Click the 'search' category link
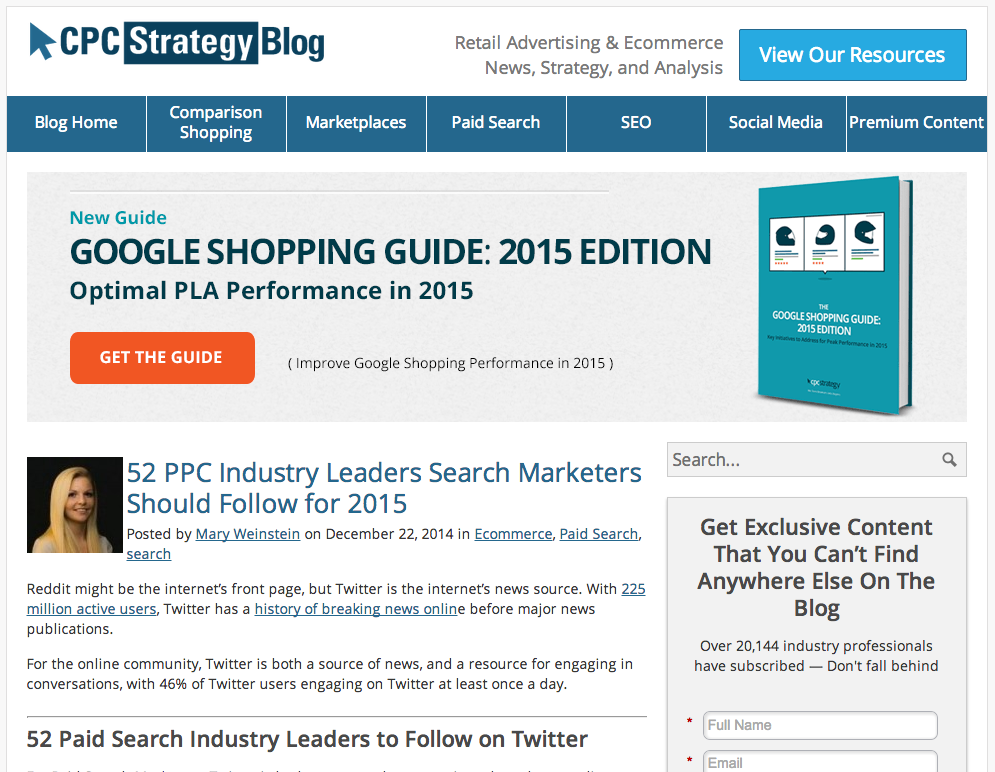Viewport: 995px width, 772px height. [x=148, y=554]
